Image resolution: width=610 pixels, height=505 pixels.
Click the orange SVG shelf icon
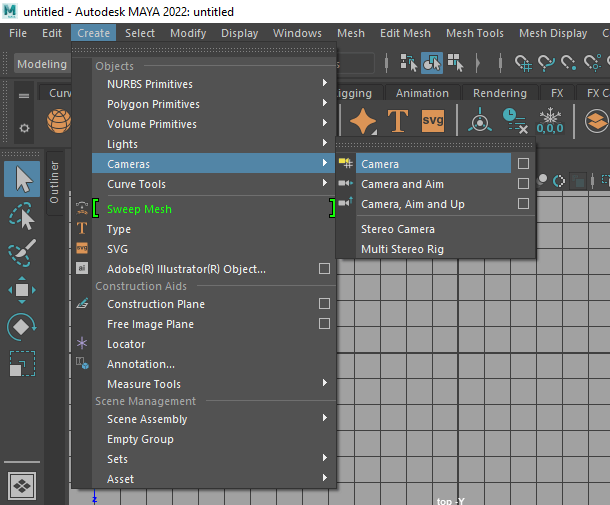[433, 120]
